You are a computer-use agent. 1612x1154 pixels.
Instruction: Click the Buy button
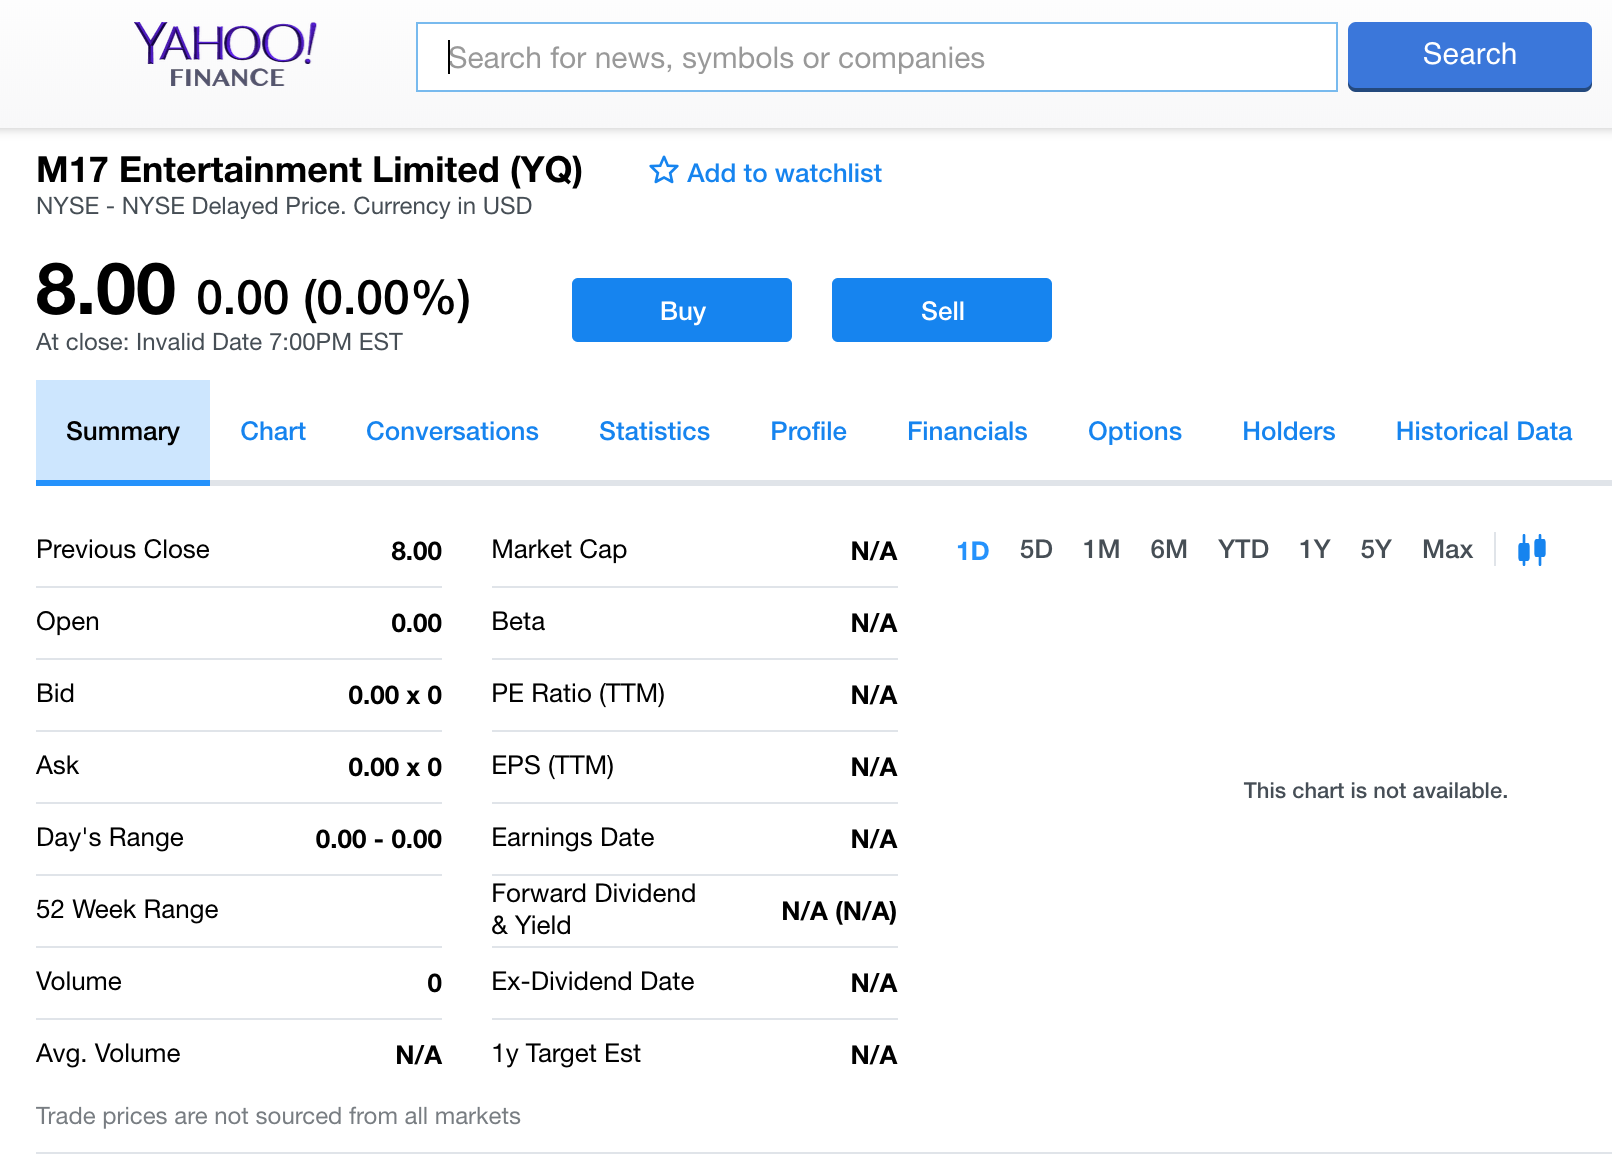[682, 310]
